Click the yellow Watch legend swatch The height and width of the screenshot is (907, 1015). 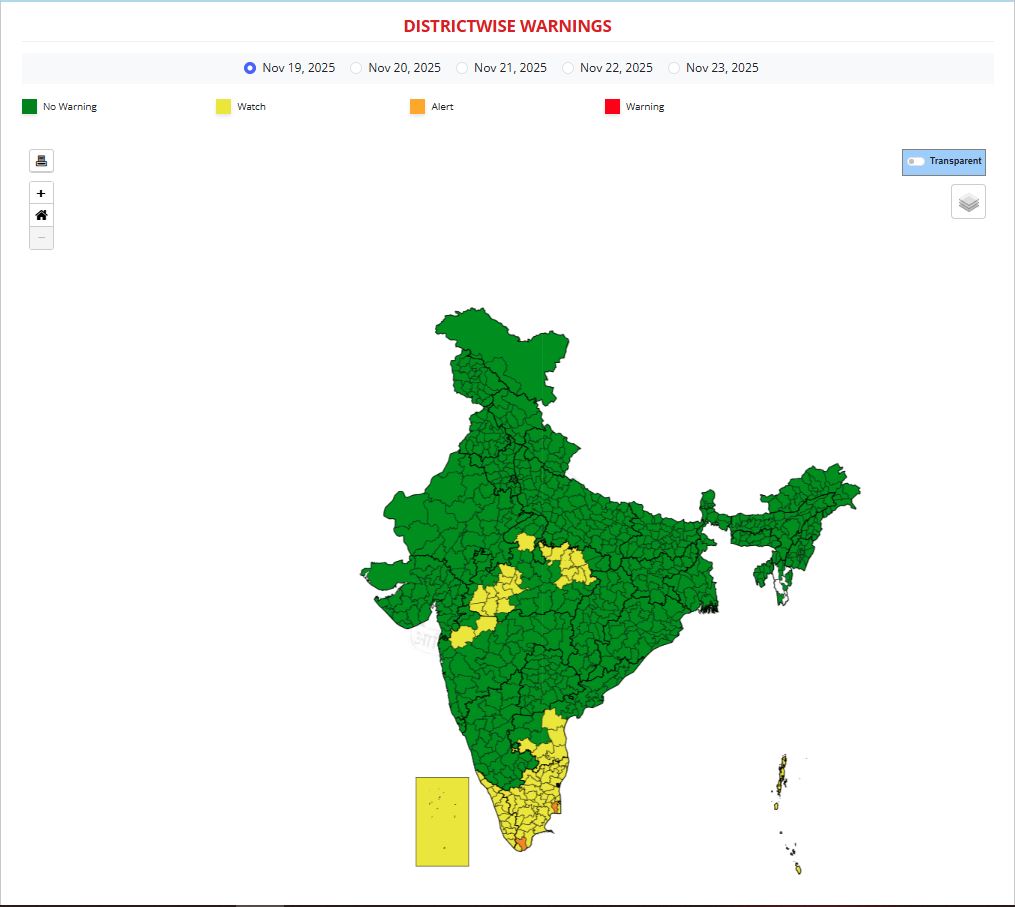(x=224, y=107)
